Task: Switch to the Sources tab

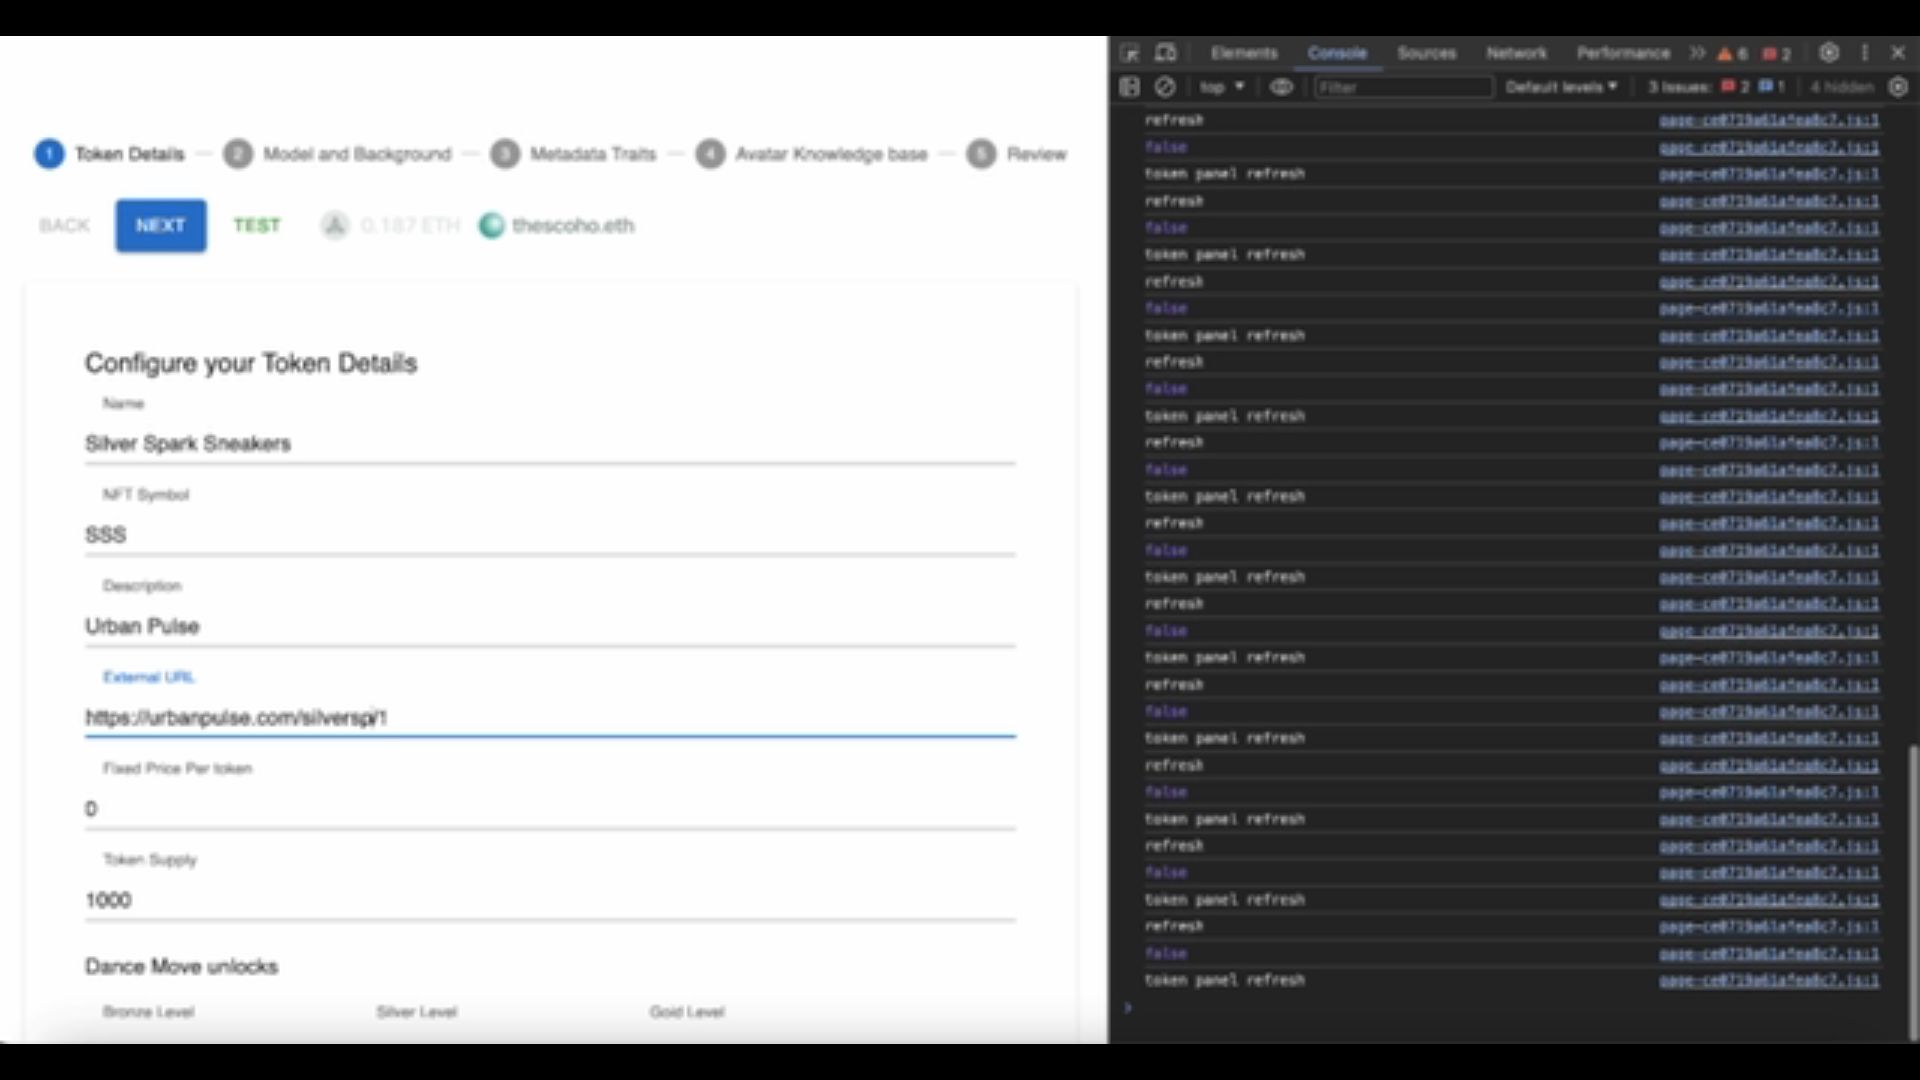Action: pos(1426,53)
